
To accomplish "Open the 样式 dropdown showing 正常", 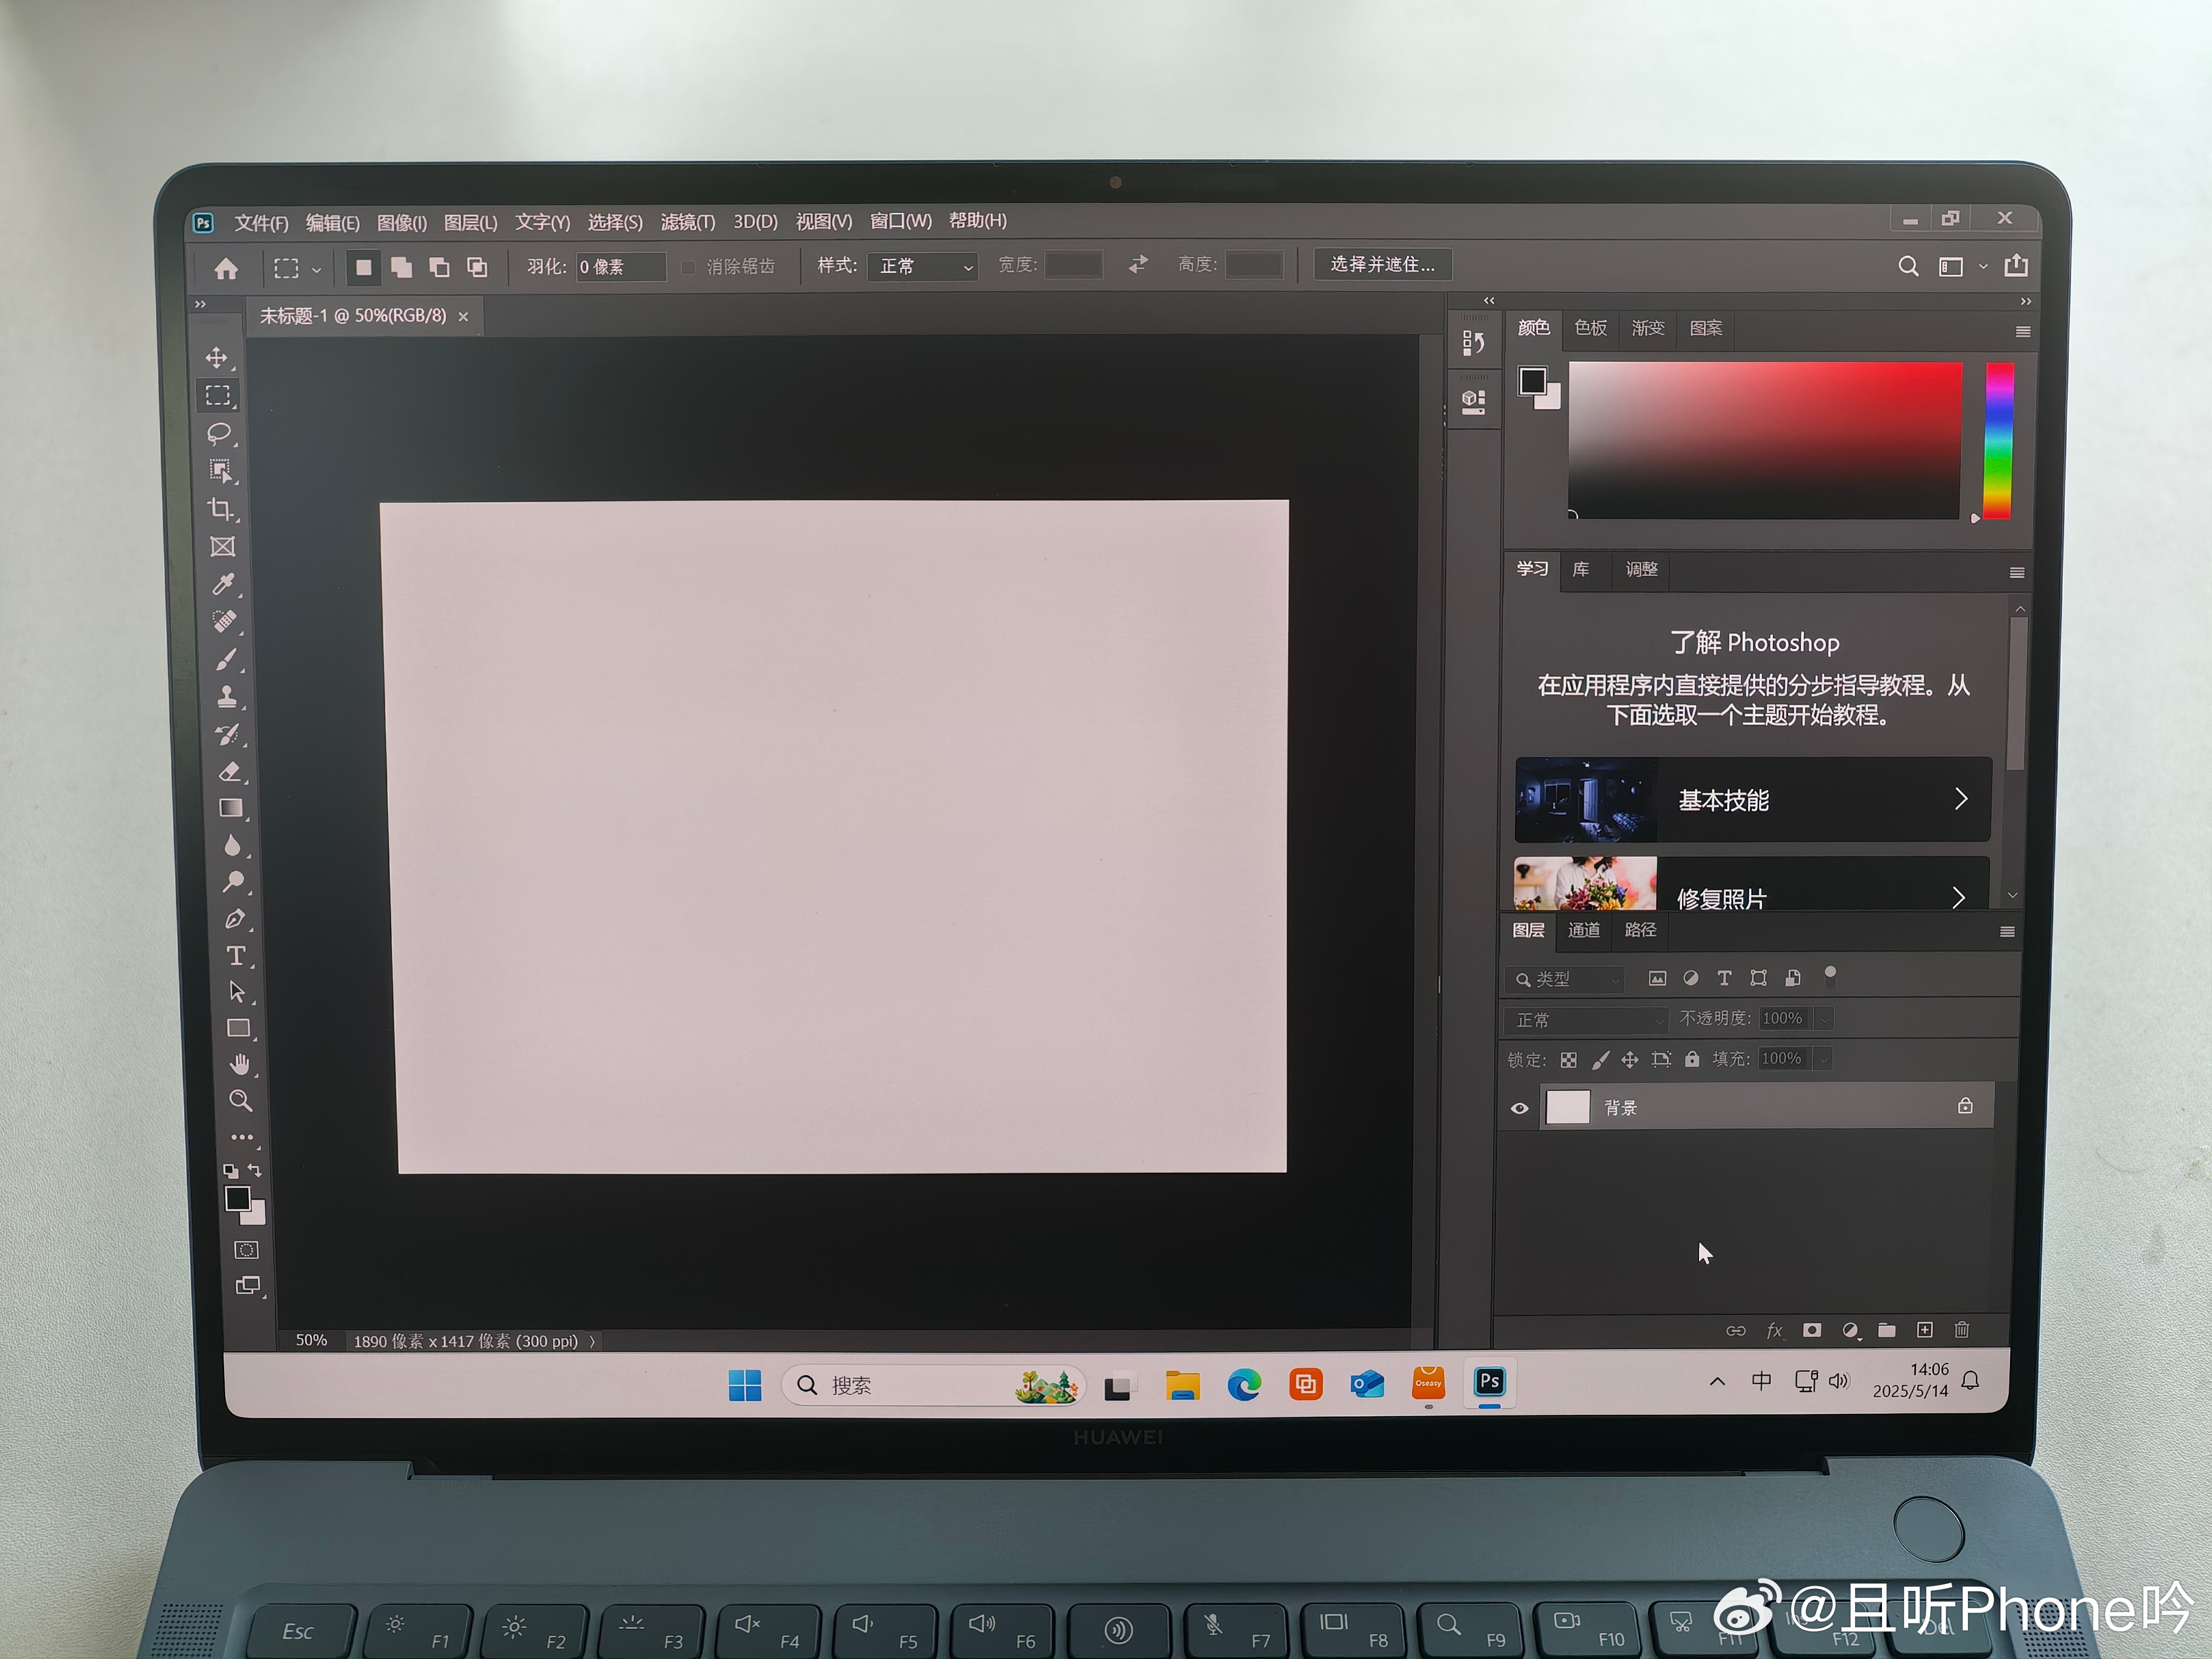I will click(922, 266).
